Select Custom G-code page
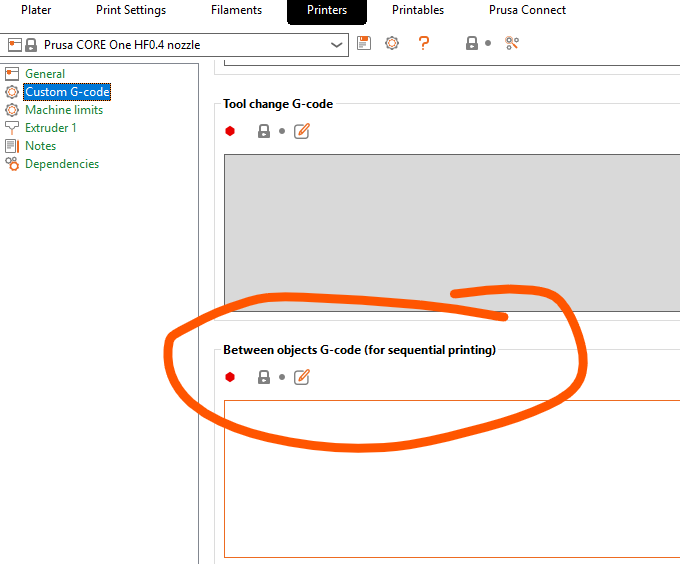The height and width of the screenshot is (564, 680). (x=67, y=92)
